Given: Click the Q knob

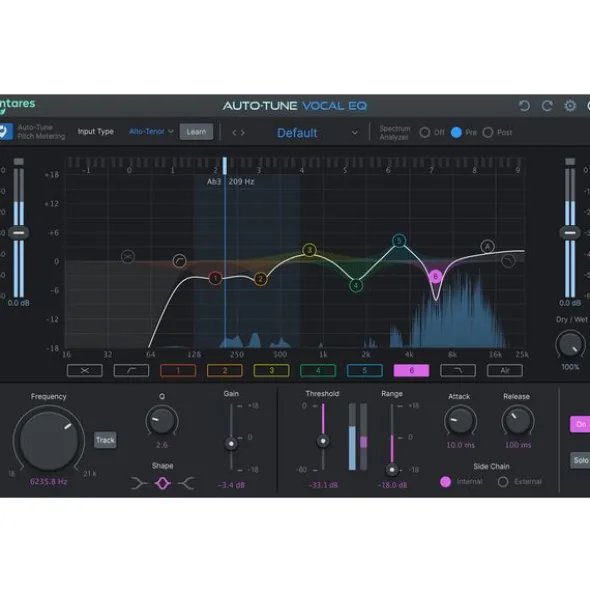Looking at the screenshot, I should coord(162,421).
